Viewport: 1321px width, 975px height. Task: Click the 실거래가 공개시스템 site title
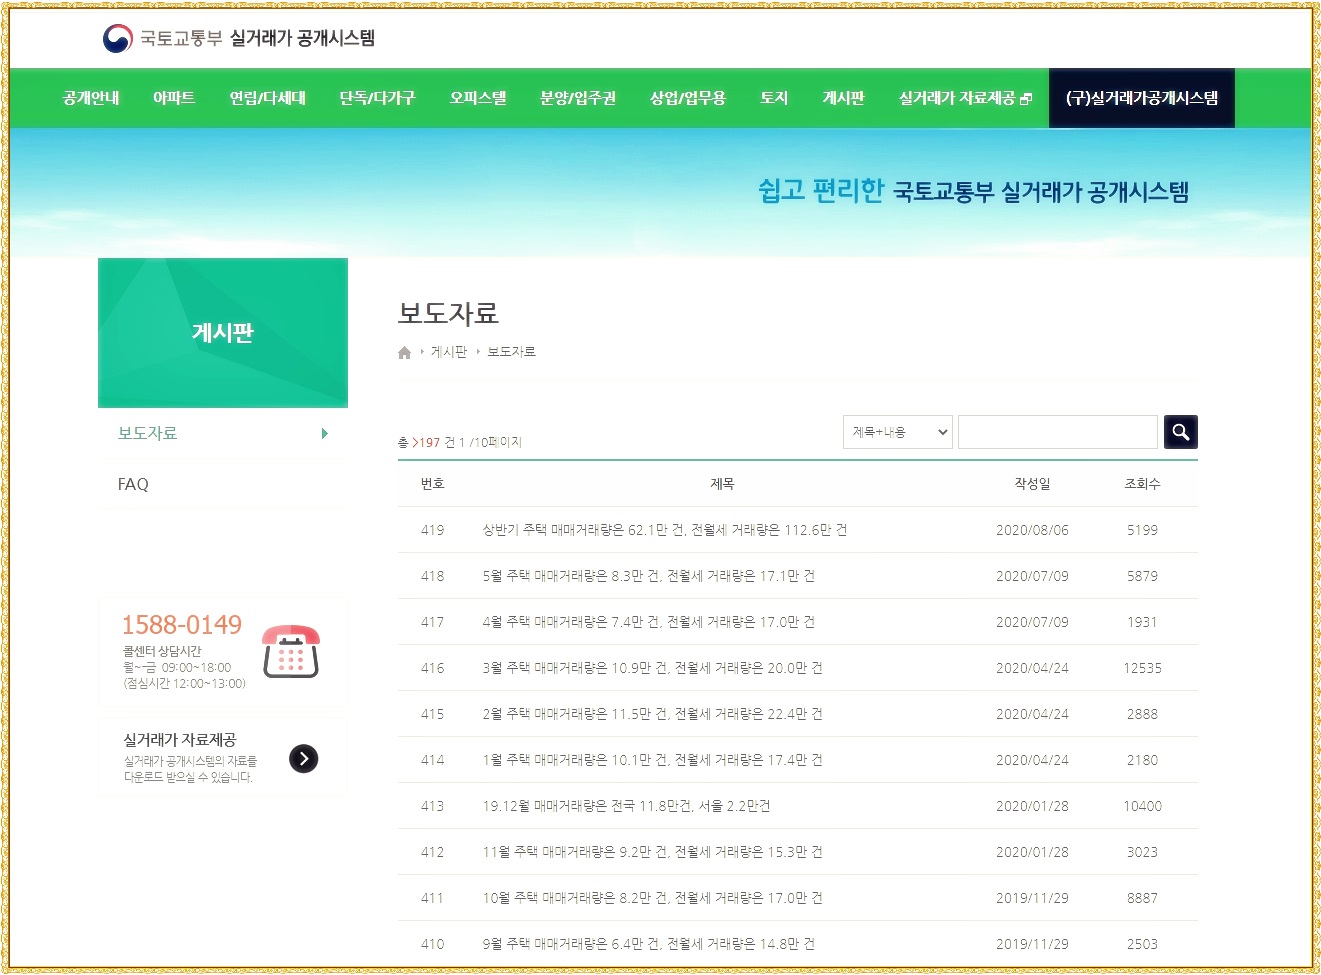point(303,38)
